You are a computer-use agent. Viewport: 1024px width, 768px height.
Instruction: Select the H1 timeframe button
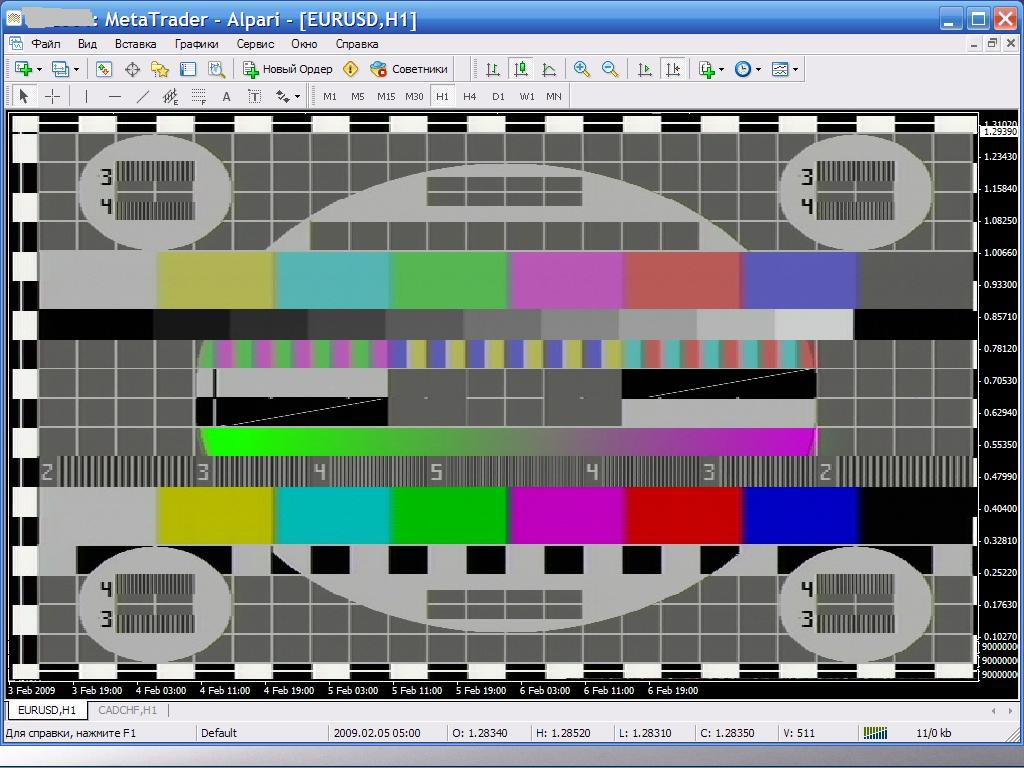point(442,97)
